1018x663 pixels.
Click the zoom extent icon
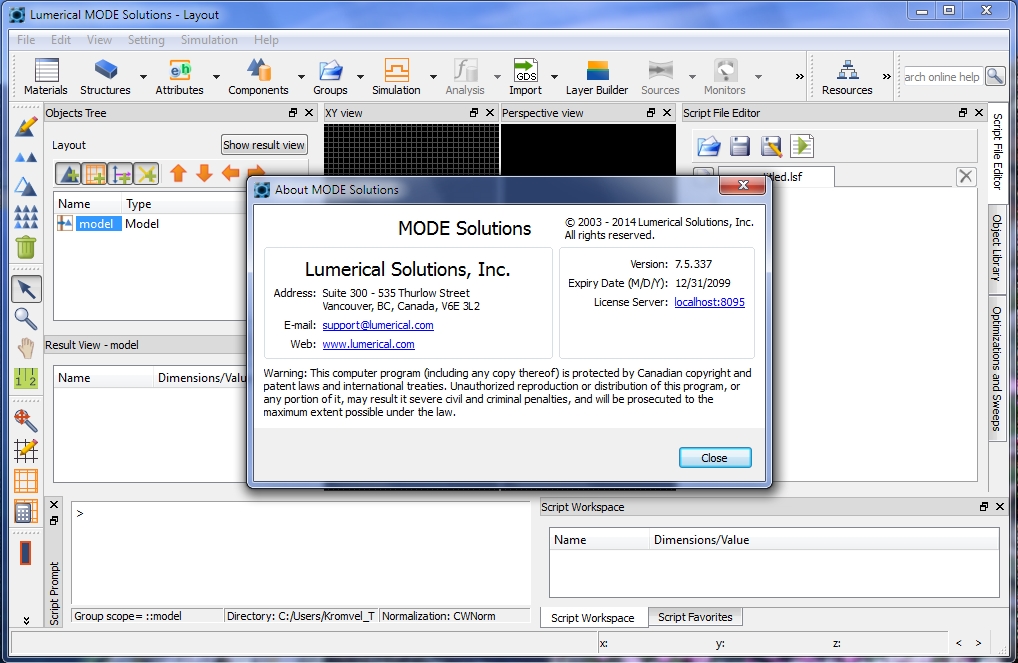[x=26, y=420]
